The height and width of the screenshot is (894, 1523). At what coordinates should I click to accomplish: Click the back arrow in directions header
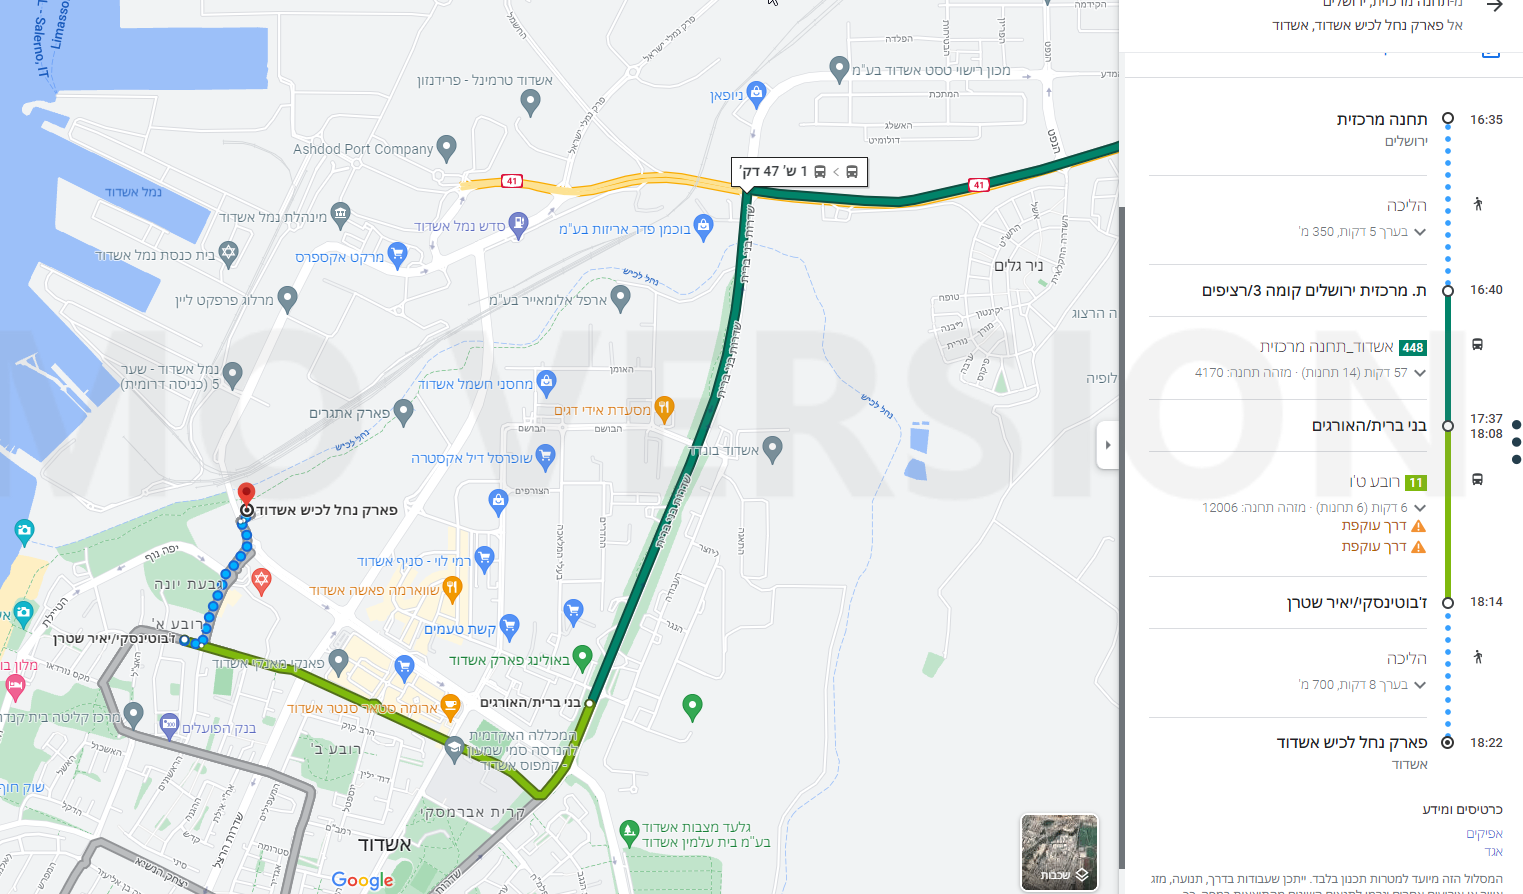click(x=1494, y=6)
